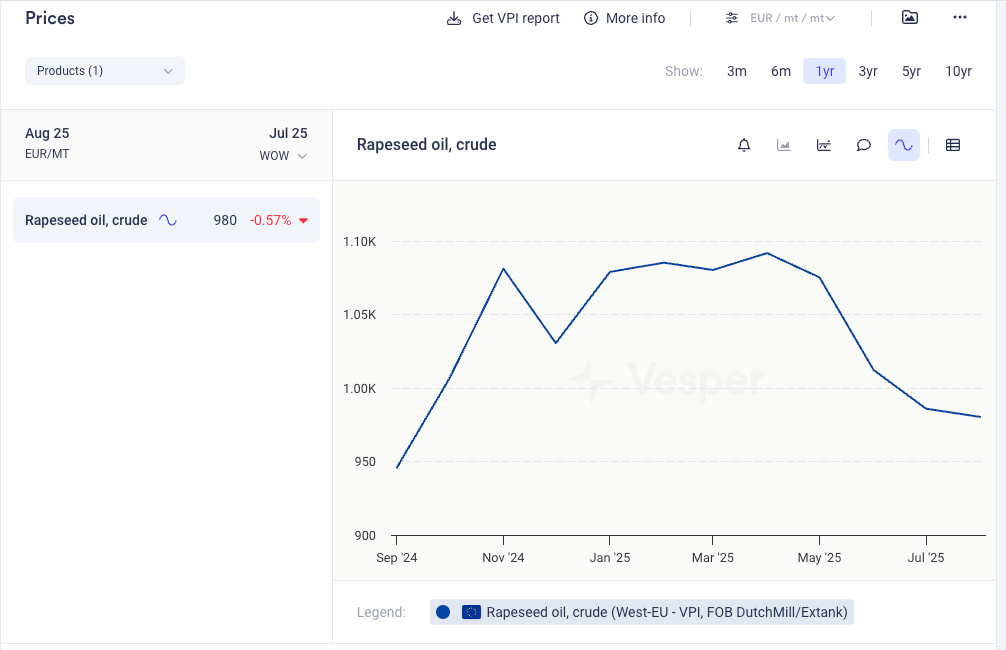Select the 5yr time range

pyautogui.click(x=911, y=71)
